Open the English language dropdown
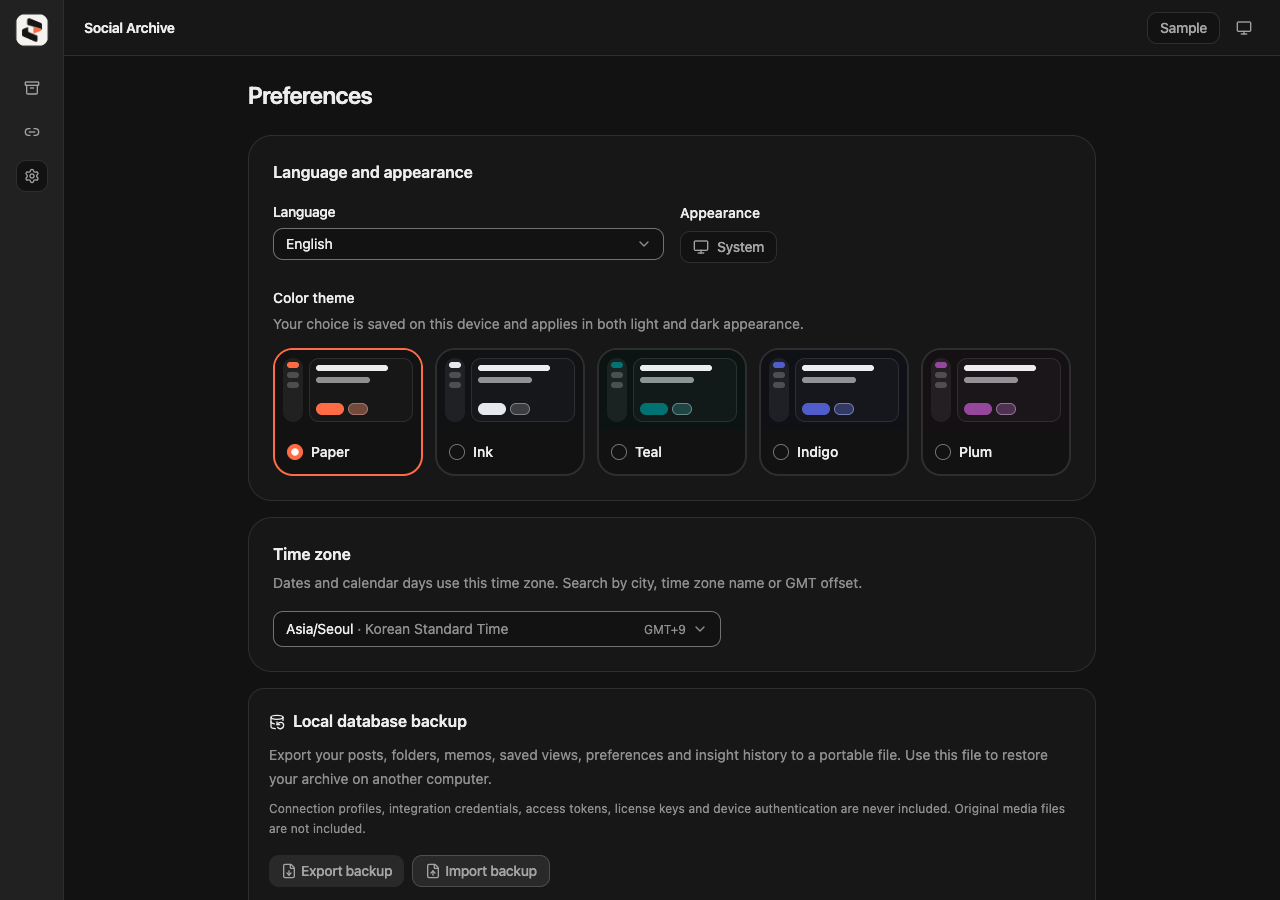Image resolution: width=1280 pixels, height=900 pixels. 468,244
